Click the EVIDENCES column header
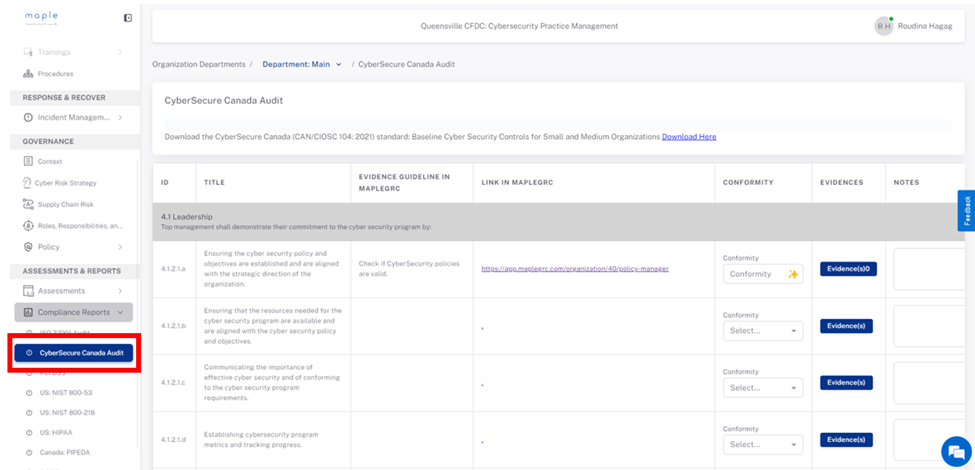Viewport: 975px width, 470px height. pyautogui.click(x=841, y=183)
